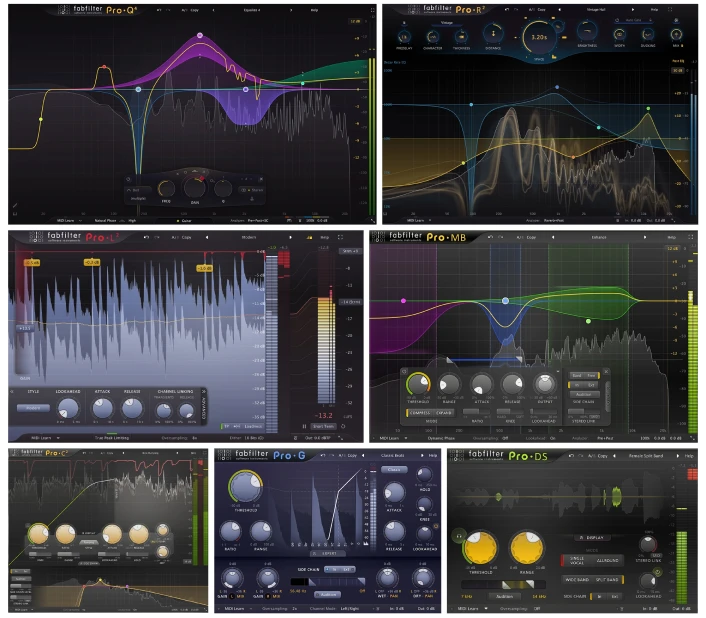The image size is (706, 618).
Task: Toggle full screen mode in Pro-Q 4
Action: pyautogui.click(x=372, y=9)
